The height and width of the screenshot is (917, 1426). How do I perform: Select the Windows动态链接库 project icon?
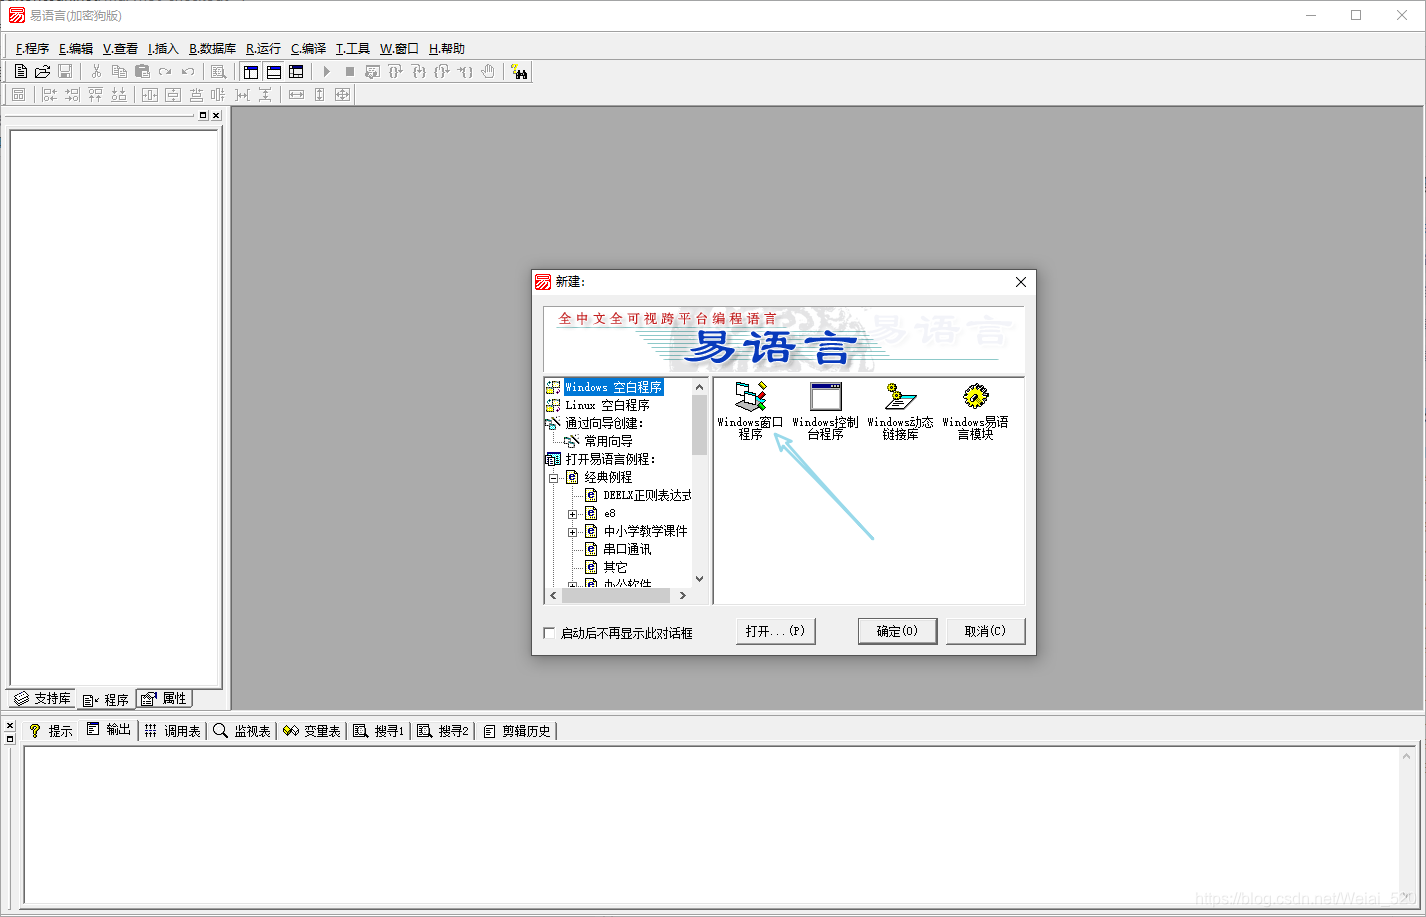click(900, 410)
